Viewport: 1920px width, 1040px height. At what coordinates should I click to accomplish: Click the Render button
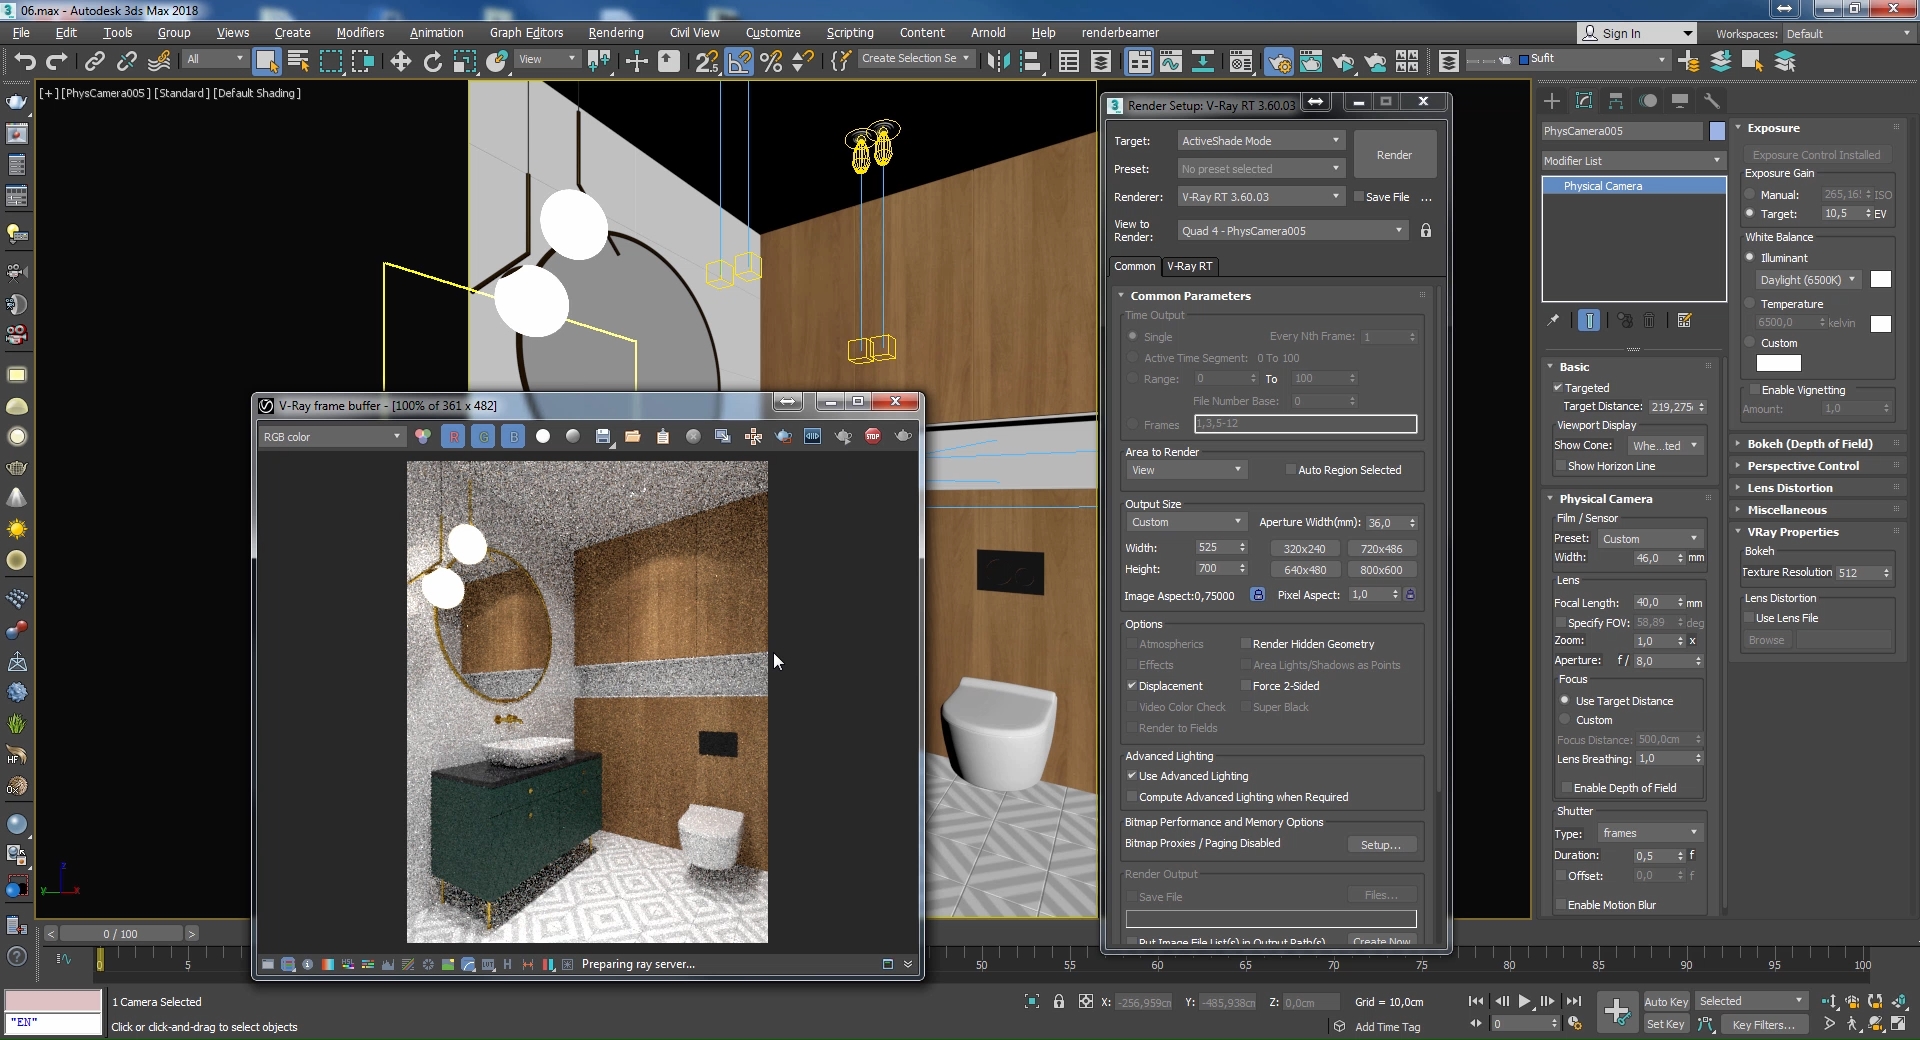pos(1394,155)
